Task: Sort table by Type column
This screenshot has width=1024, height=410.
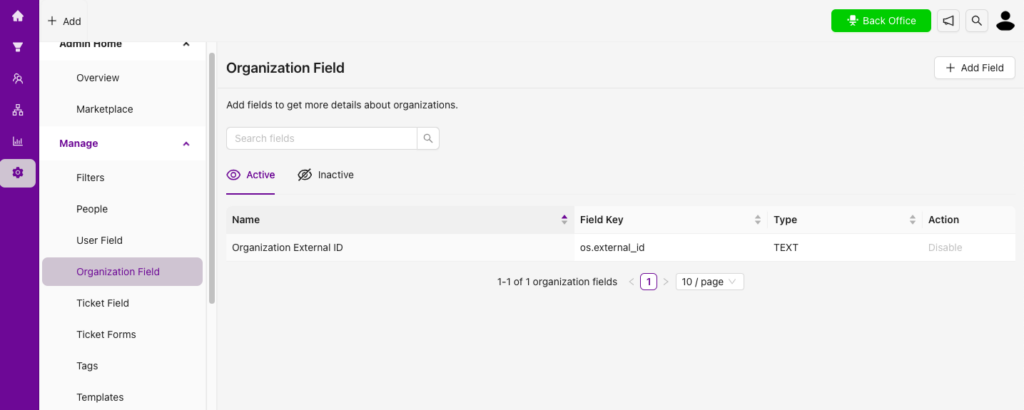Action: click(x=912, y=220)
